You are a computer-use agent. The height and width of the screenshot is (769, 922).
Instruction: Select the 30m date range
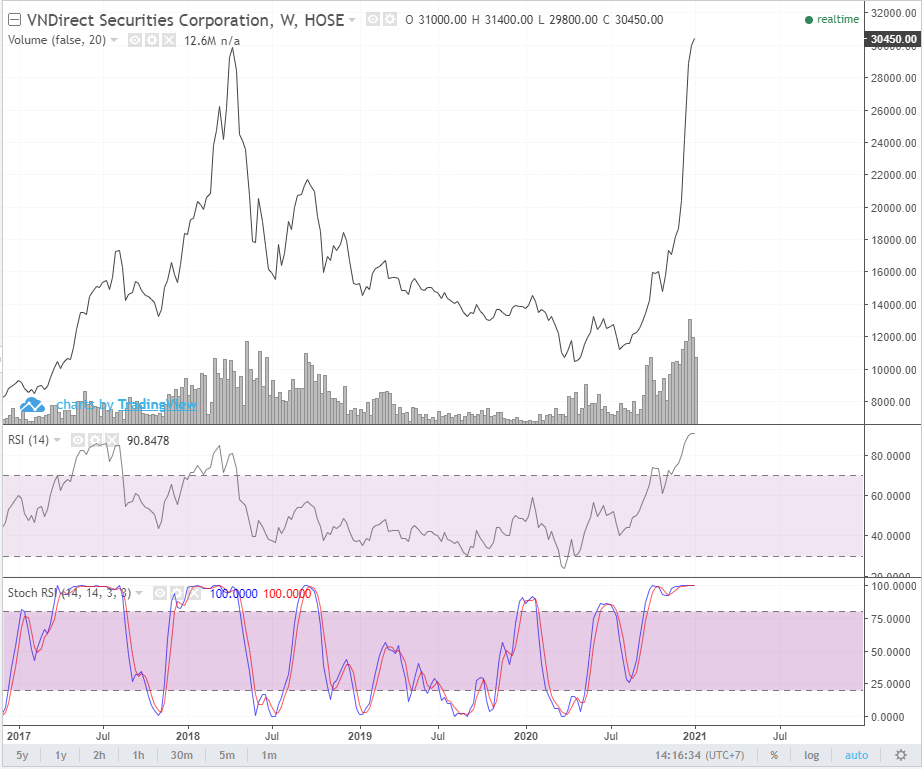(182, 755)
